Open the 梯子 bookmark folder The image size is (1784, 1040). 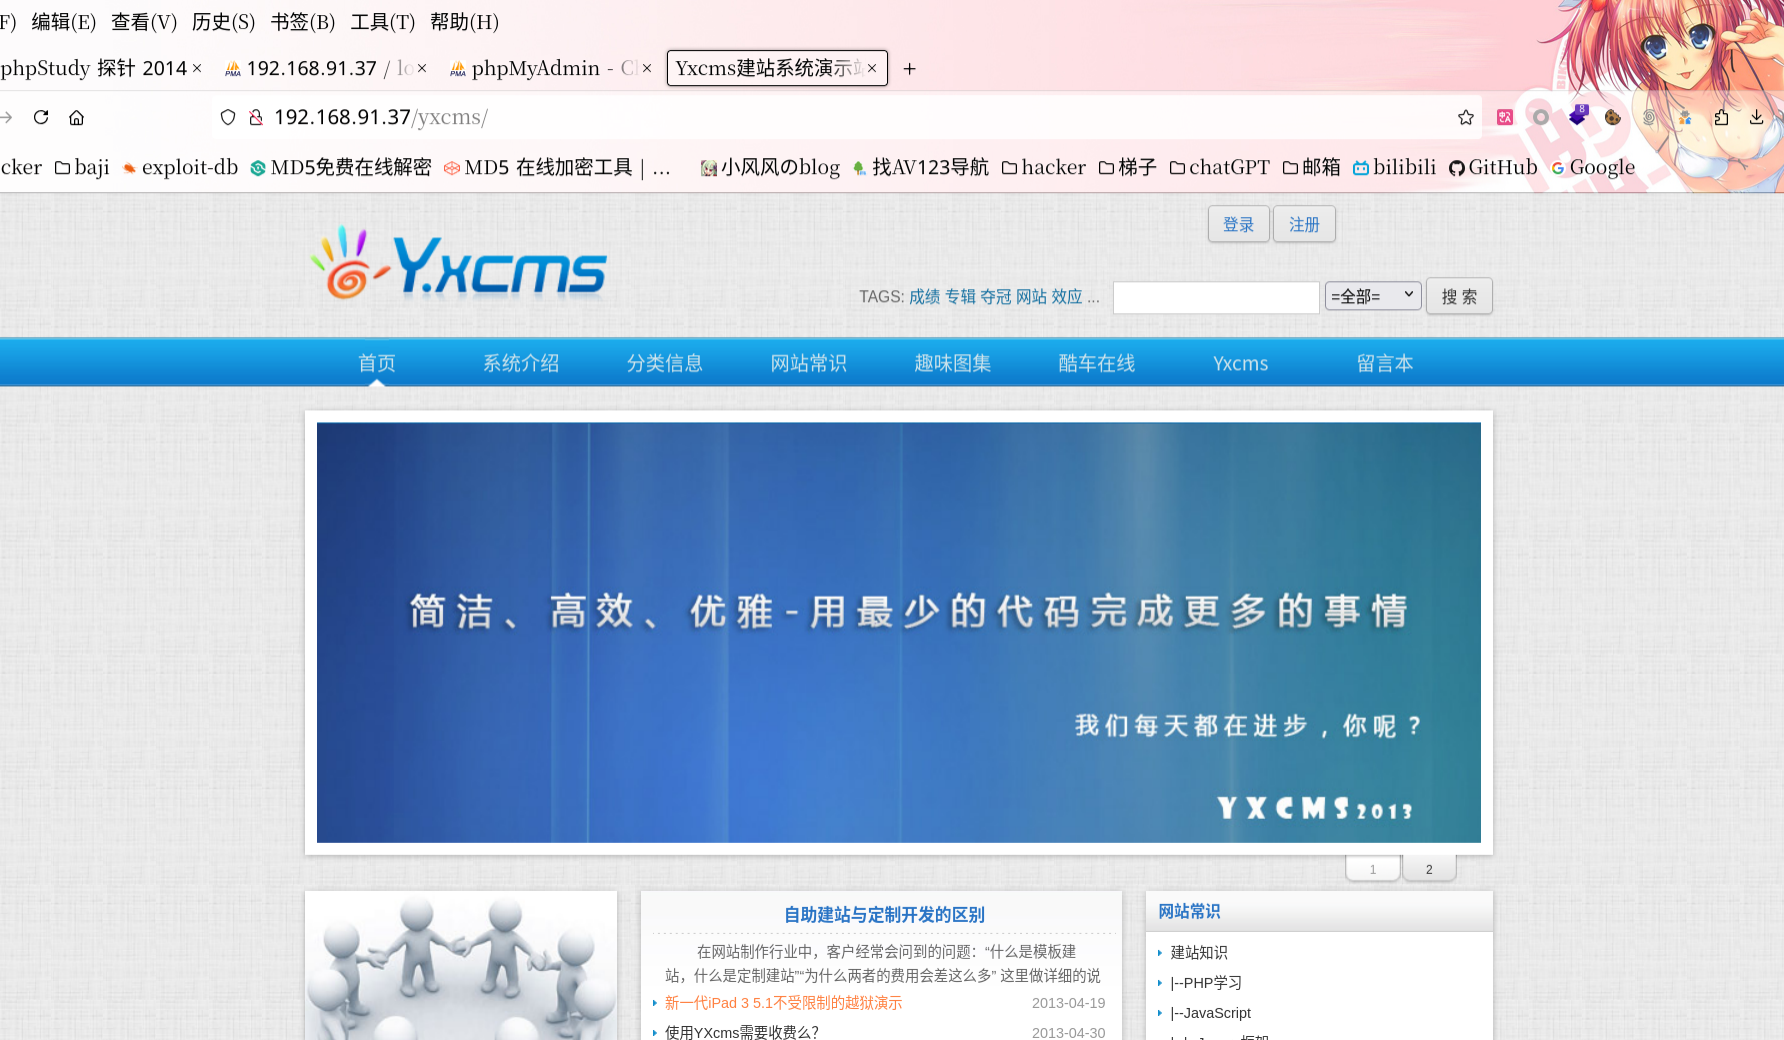1127,167
